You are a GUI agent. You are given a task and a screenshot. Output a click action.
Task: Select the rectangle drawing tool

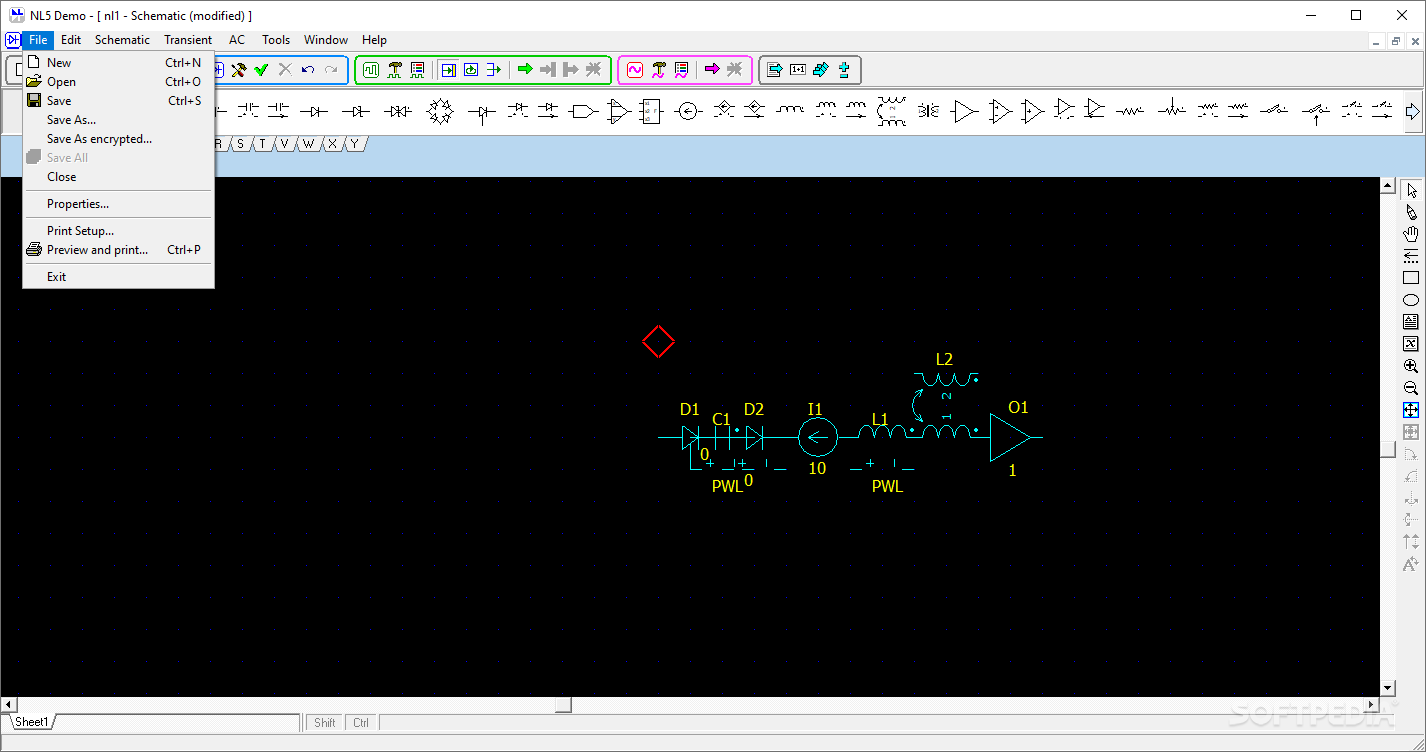point(1411,278)
